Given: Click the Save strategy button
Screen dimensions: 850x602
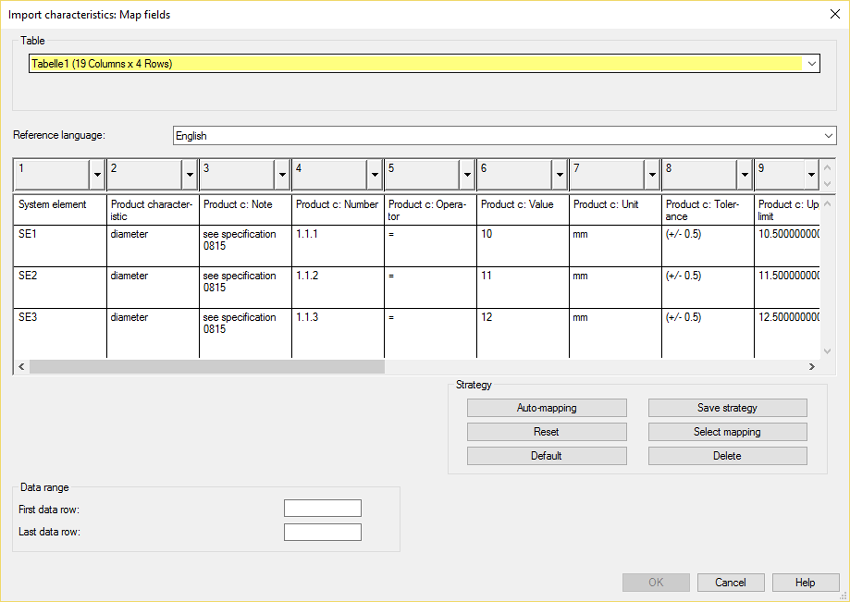Looking at the screenshot, I should (x=727, y=408).
